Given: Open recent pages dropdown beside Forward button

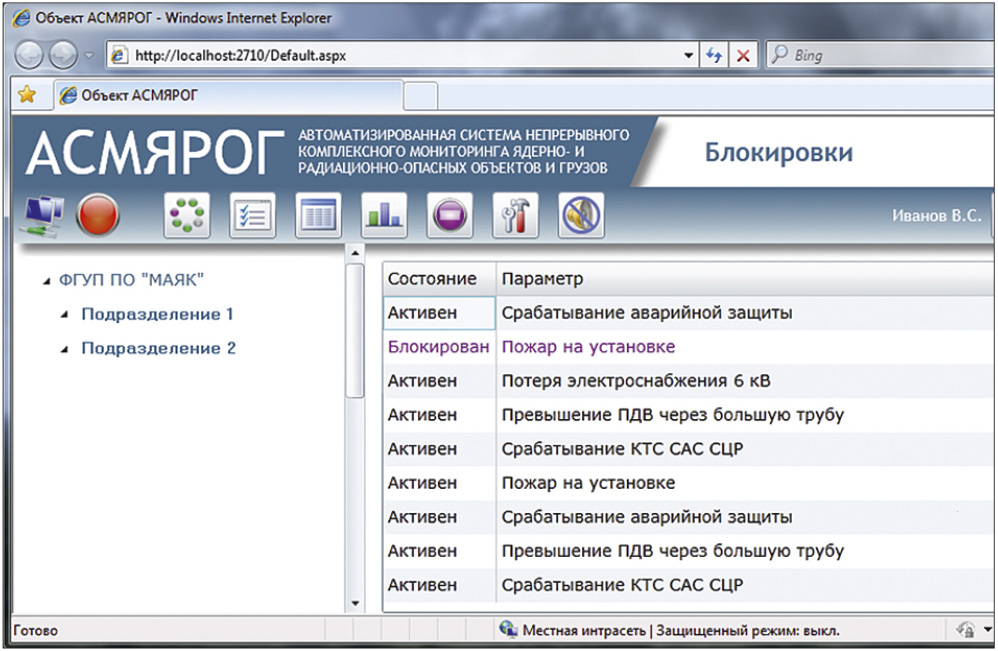Looking at the screenshot, I should coord(88,56).
